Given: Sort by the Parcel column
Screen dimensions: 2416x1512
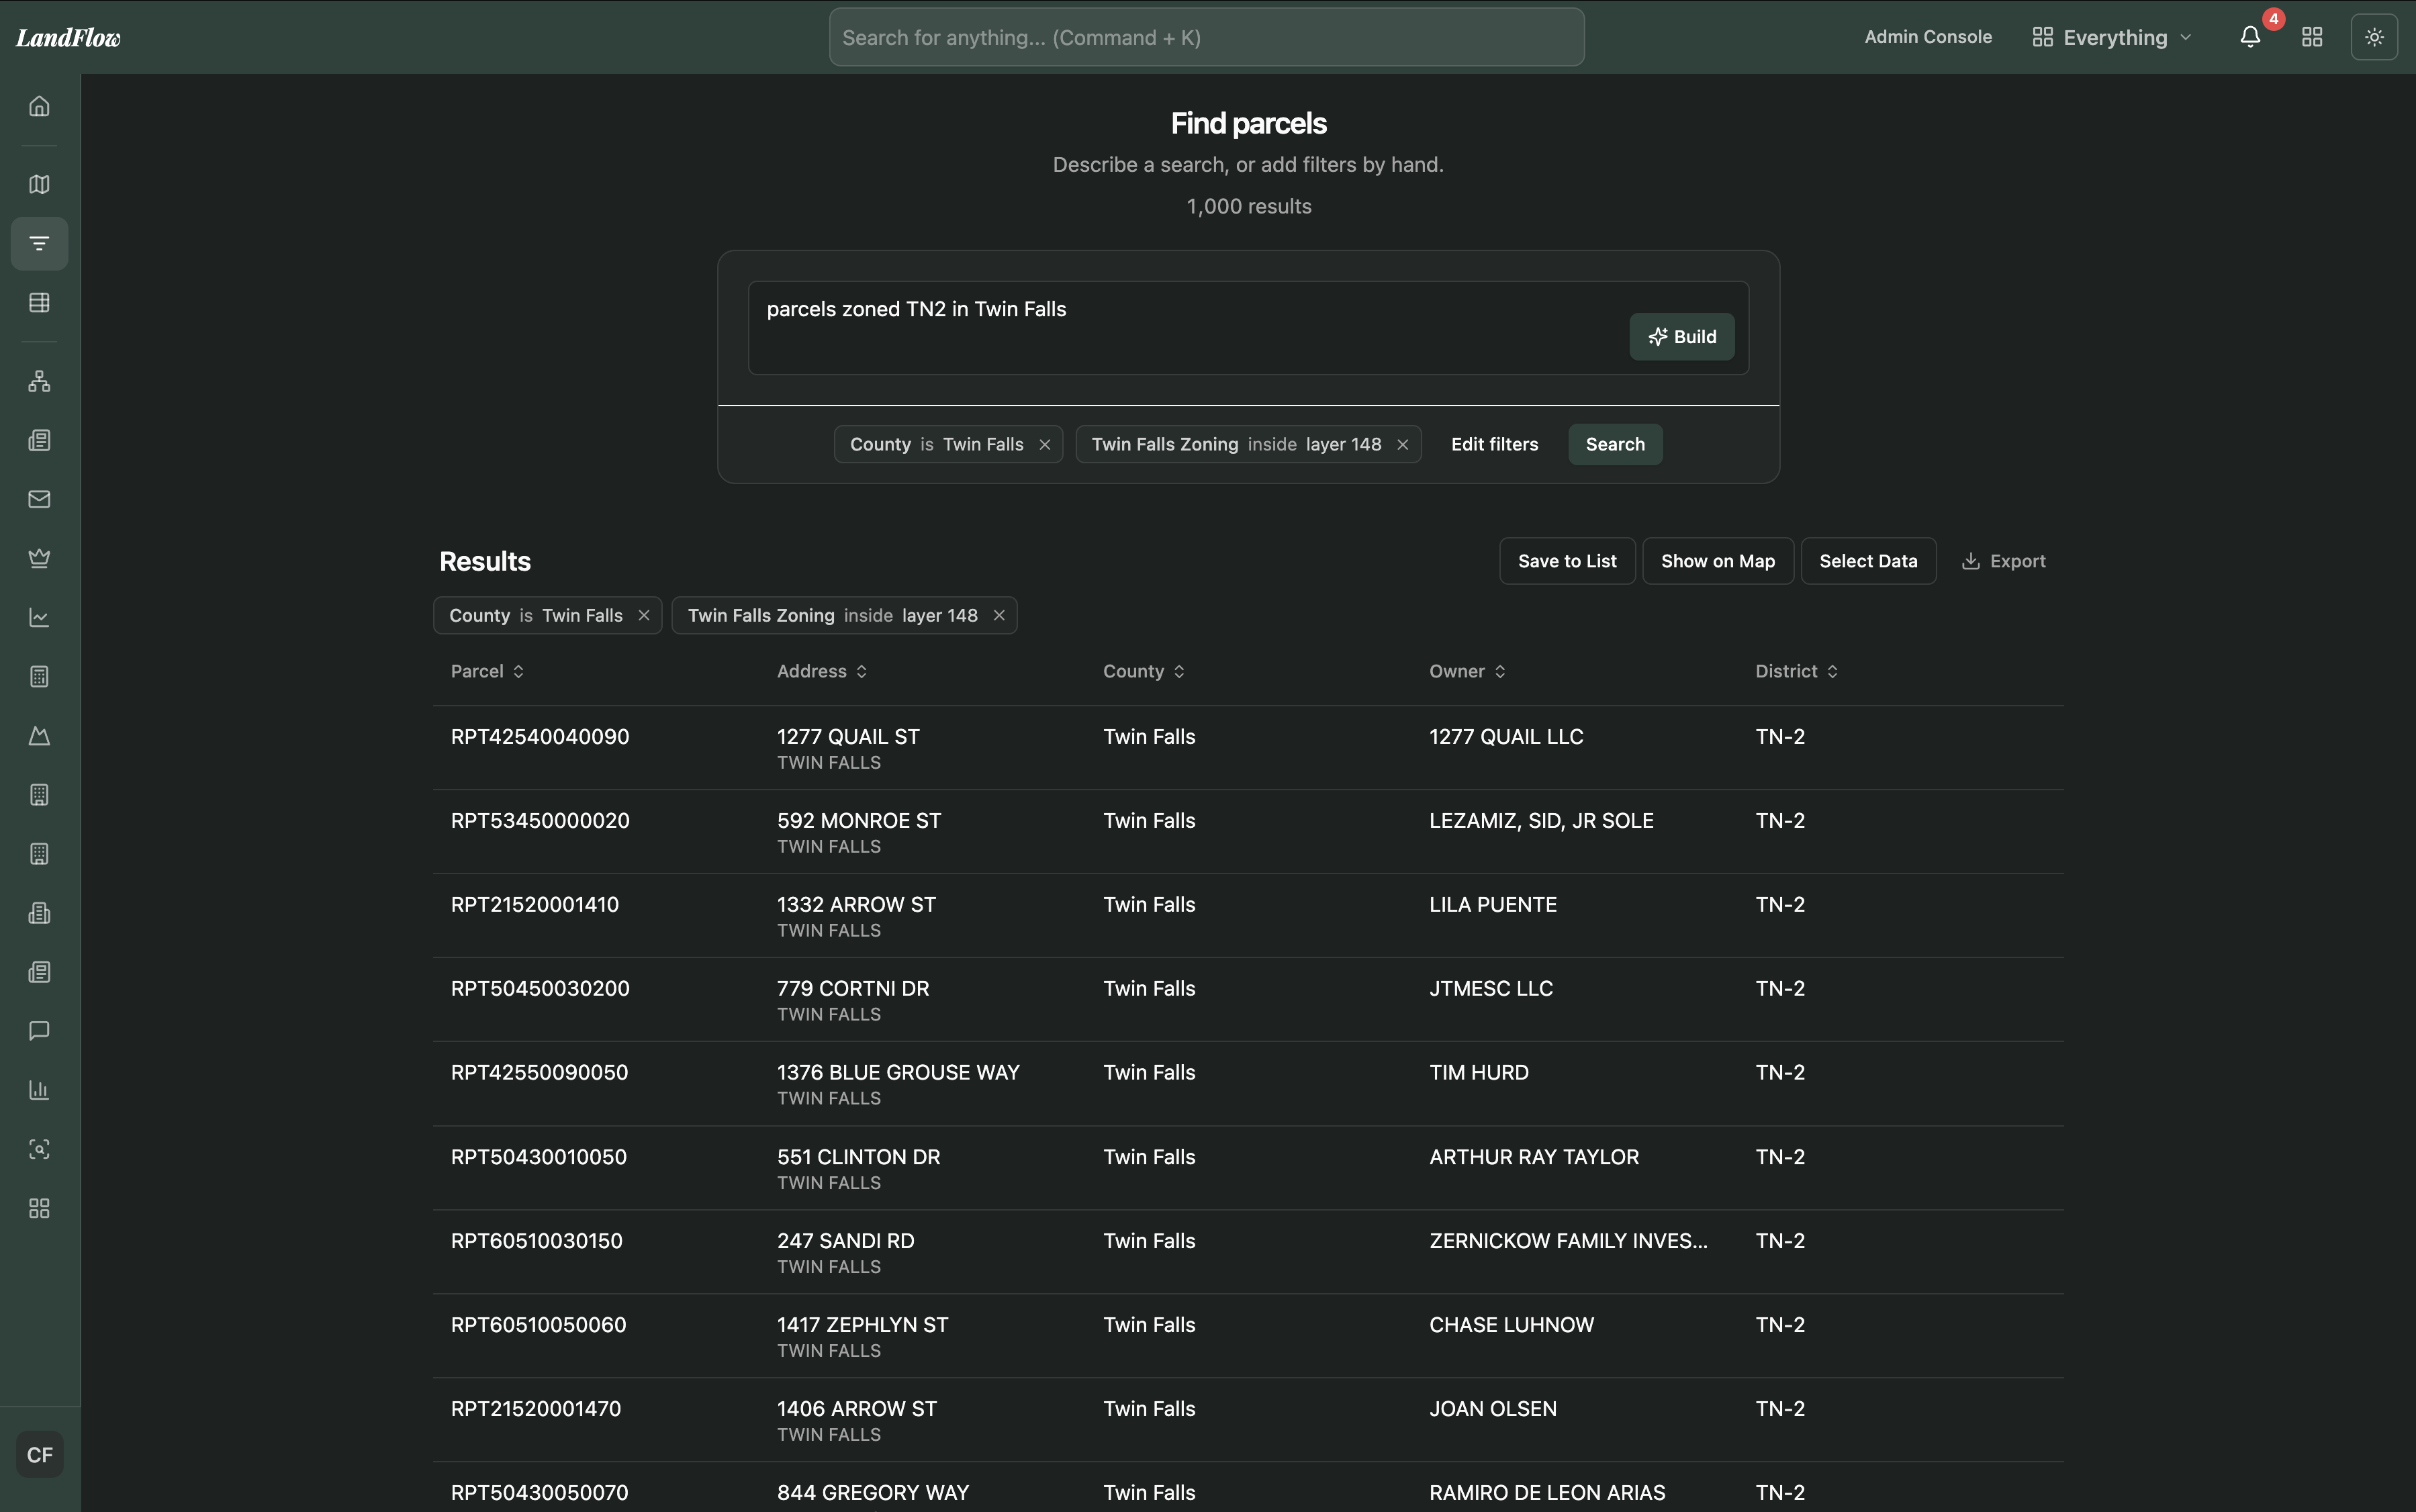Looking at the screenshot, I should tap(487, 671).
